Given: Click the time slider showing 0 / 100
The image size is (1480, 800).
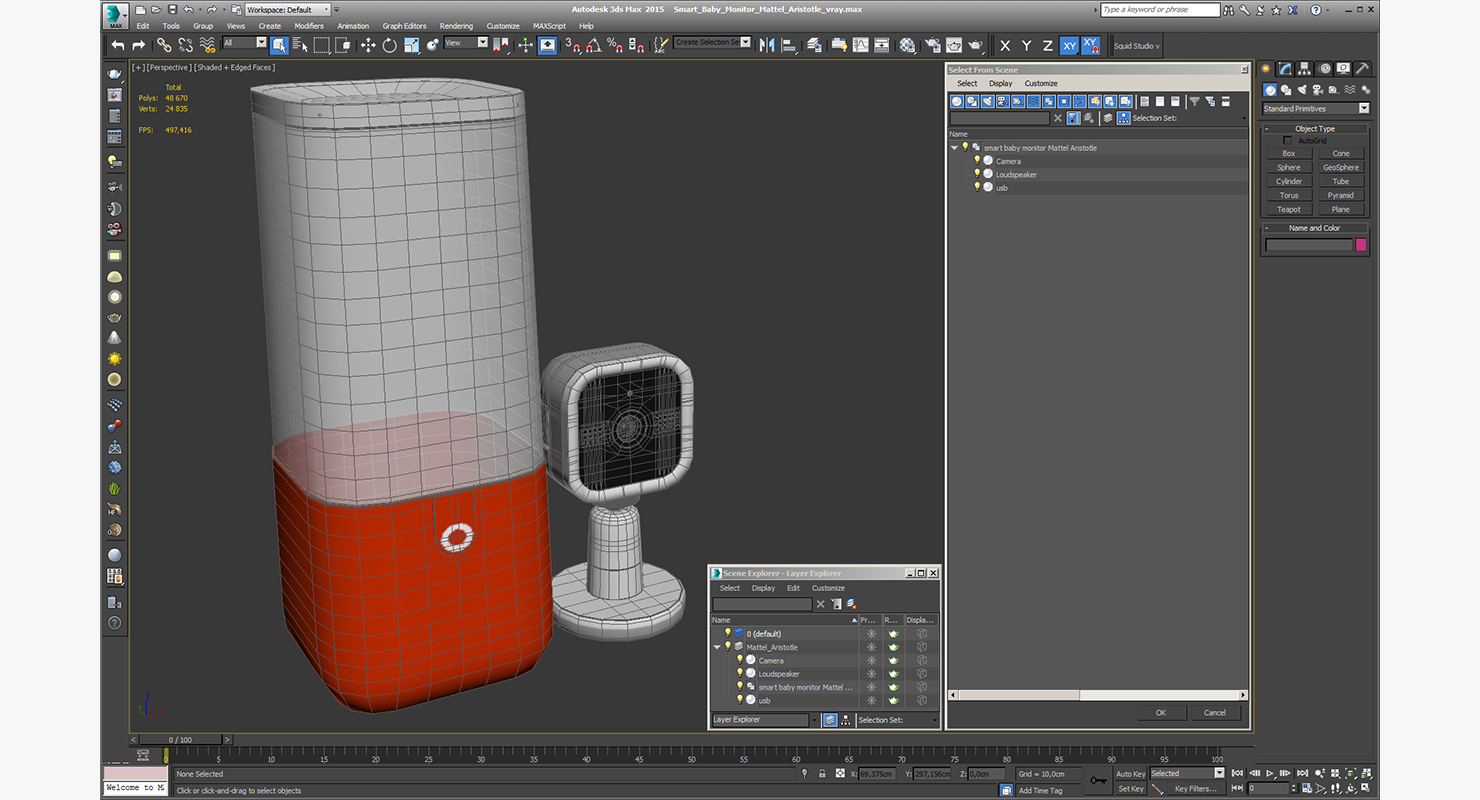Looking at the screenshot, I should [180, 740].
